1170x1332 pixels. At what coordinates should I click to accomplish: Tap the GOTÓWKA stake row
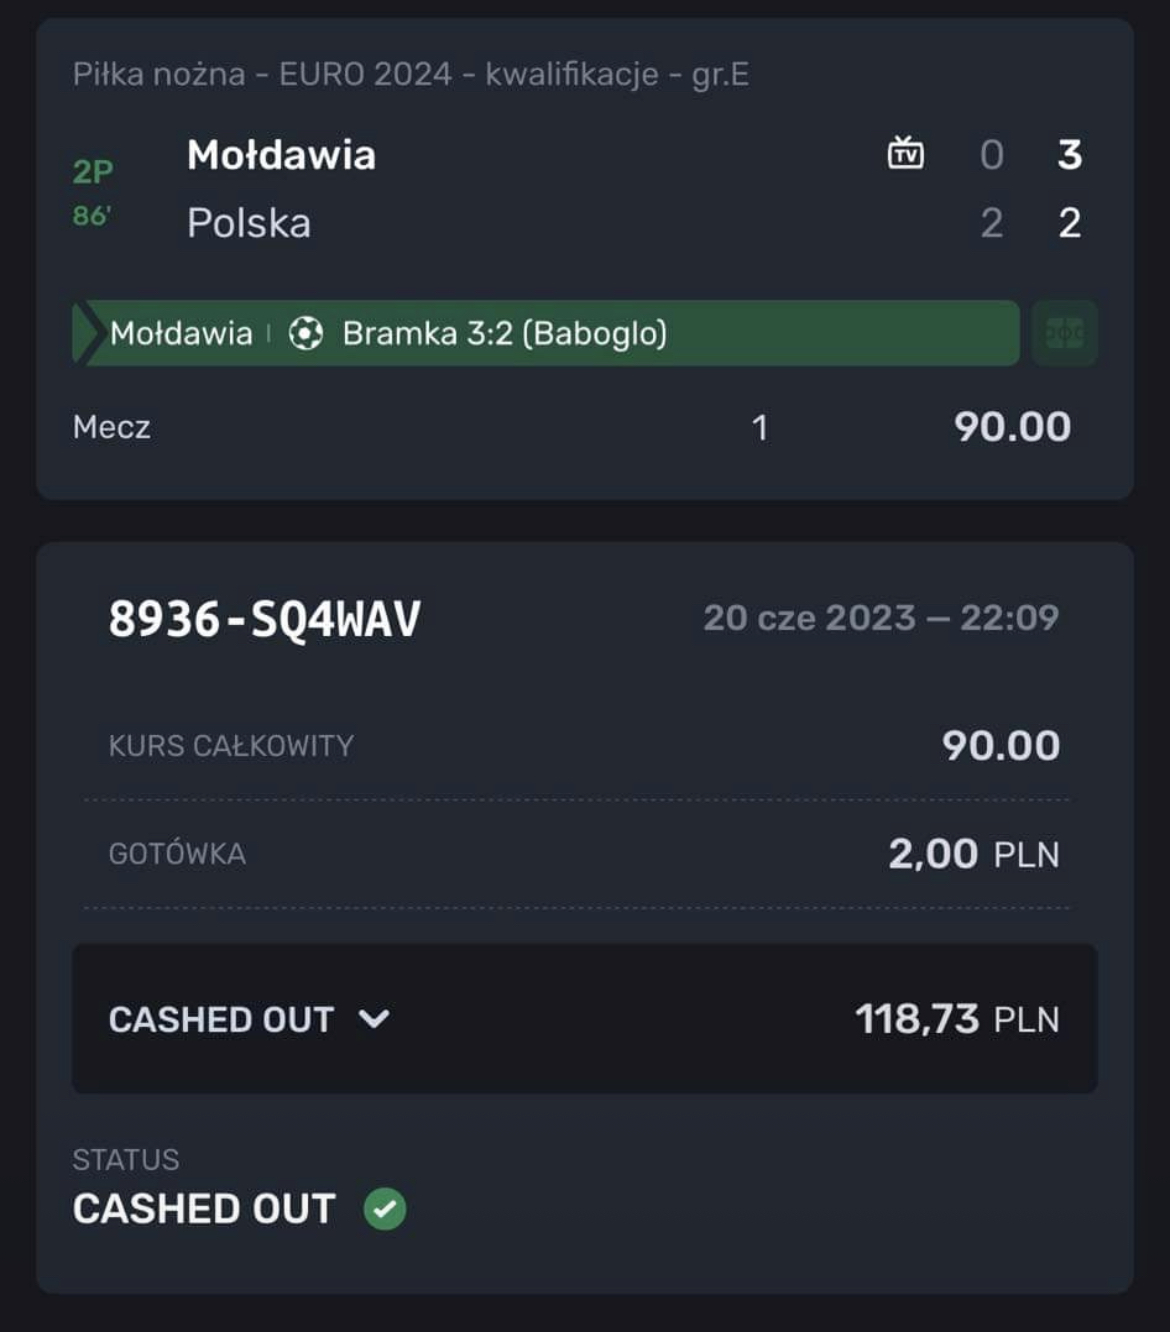pyautogui.click(x=584, y=854)
